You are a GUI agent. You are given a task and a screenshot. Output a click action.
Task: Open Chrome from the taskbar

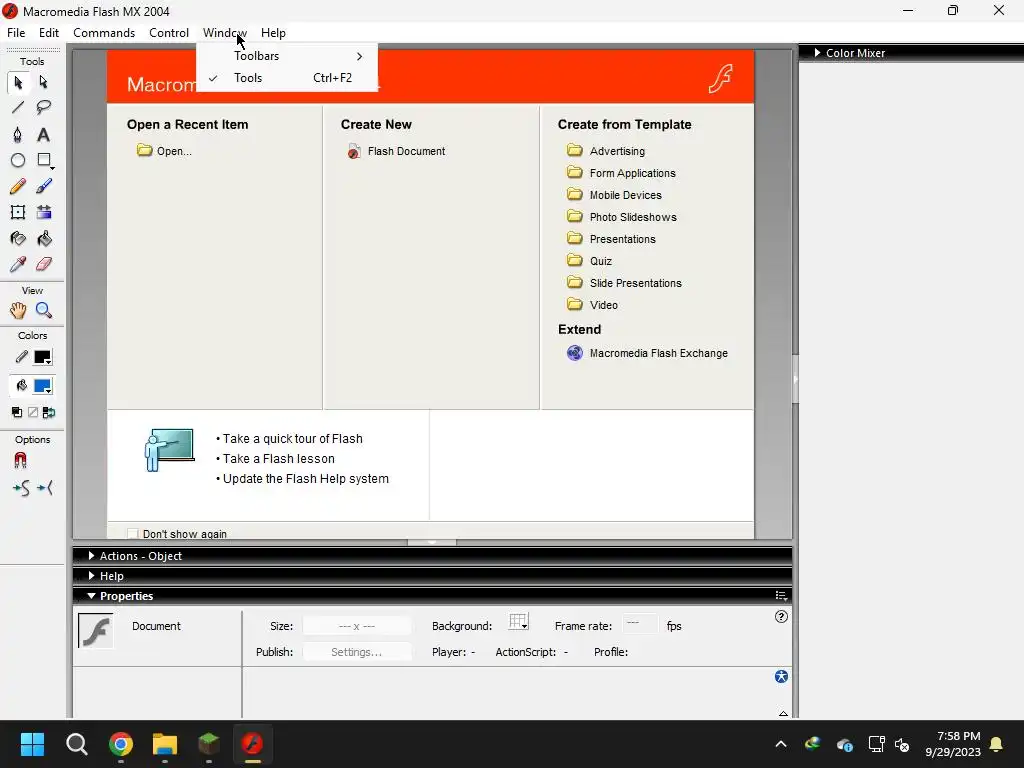point(121,744)
